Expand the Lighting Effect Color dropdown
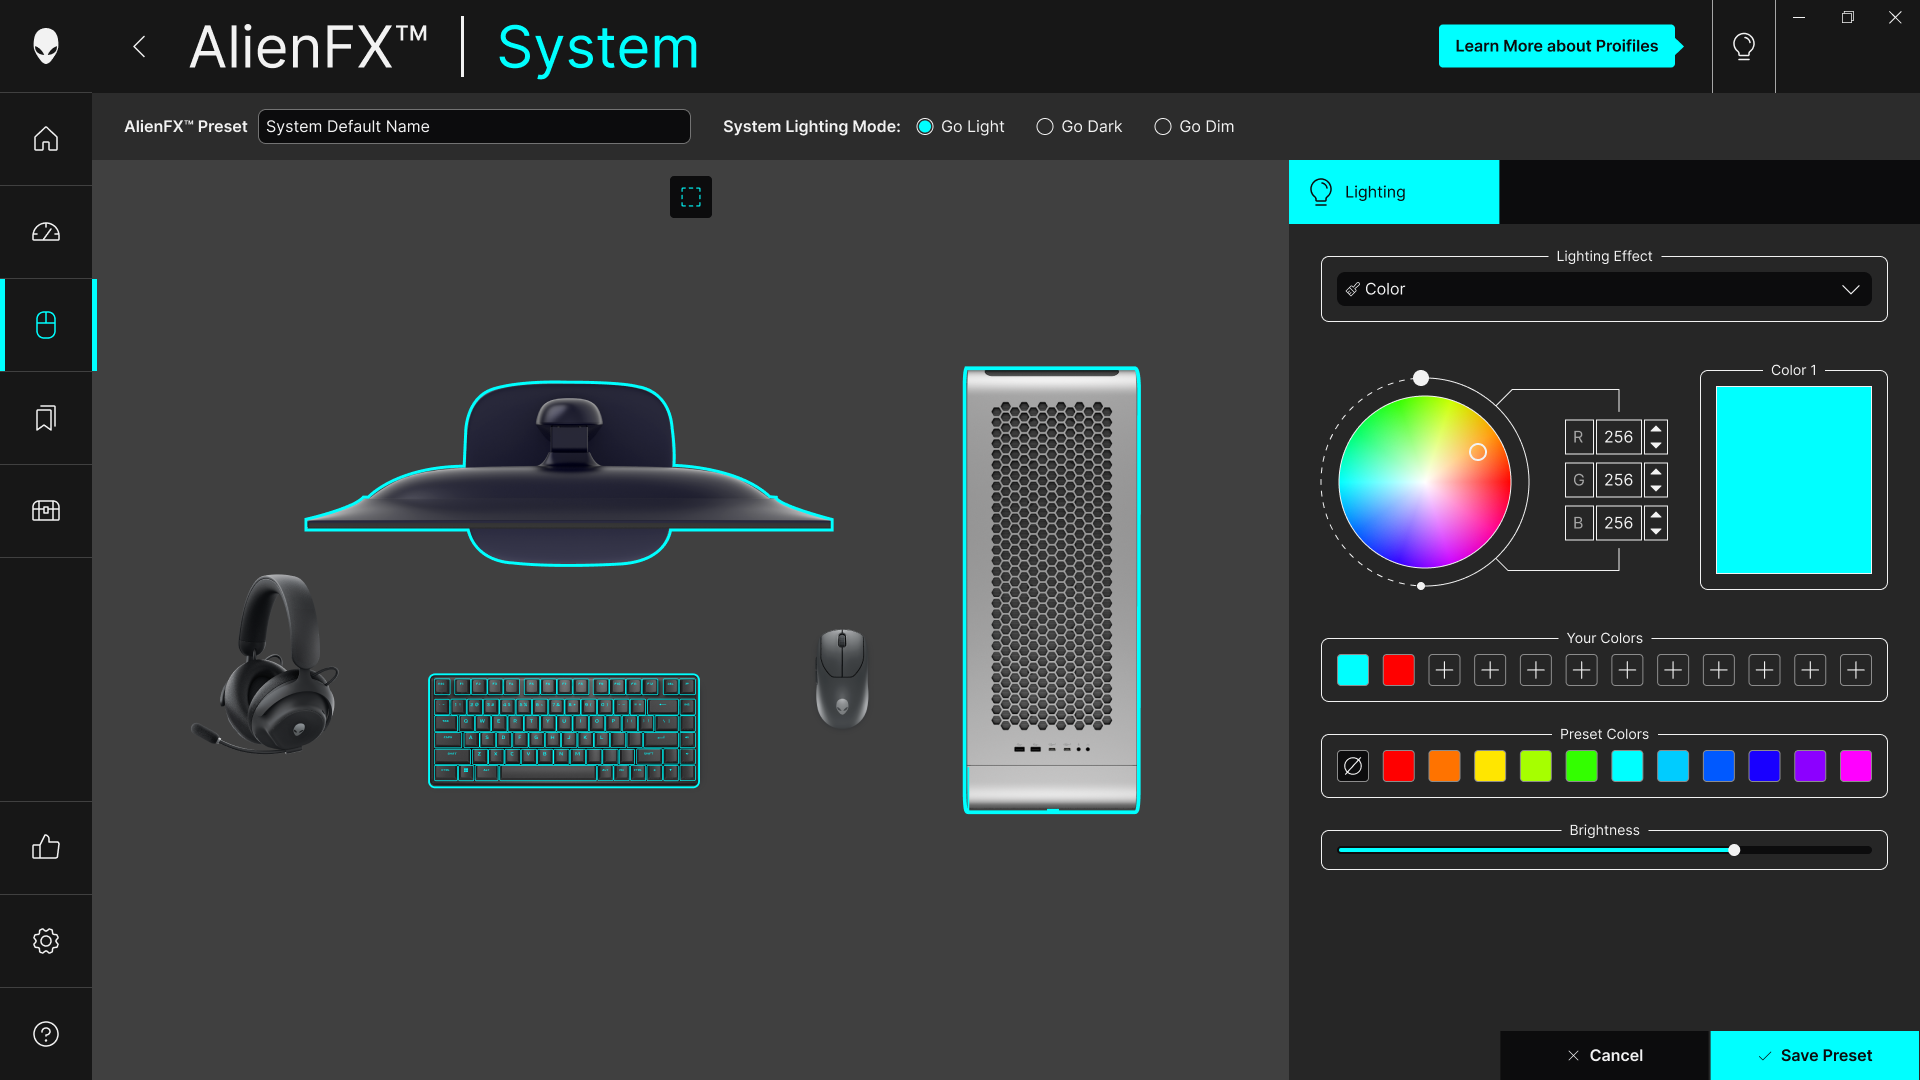Viewport: 1920px width, 1080px height. pos(1604,289)
